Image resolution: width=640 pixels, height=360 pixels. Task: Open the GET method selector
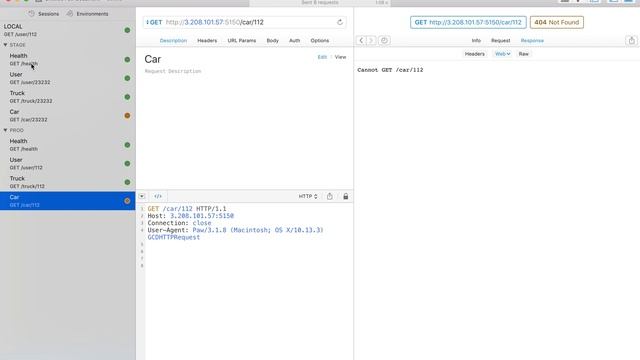point(154,22)
